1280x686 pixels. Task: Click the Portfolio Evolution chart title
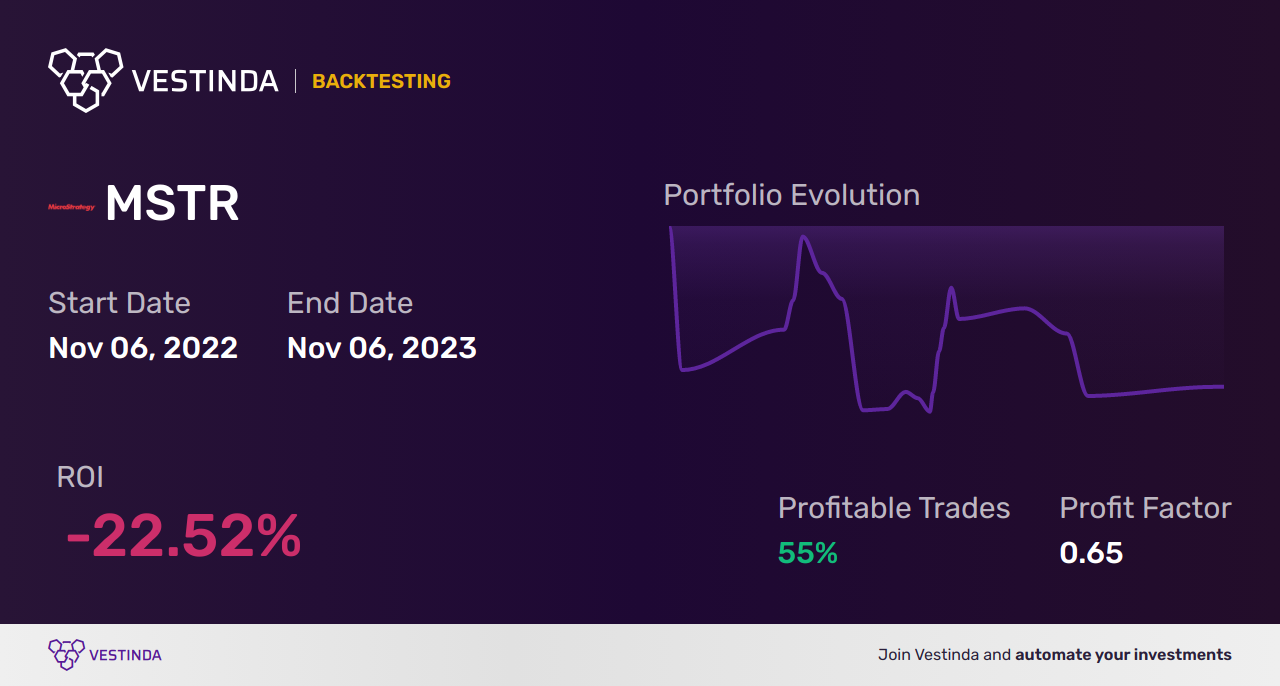[791, 195]
